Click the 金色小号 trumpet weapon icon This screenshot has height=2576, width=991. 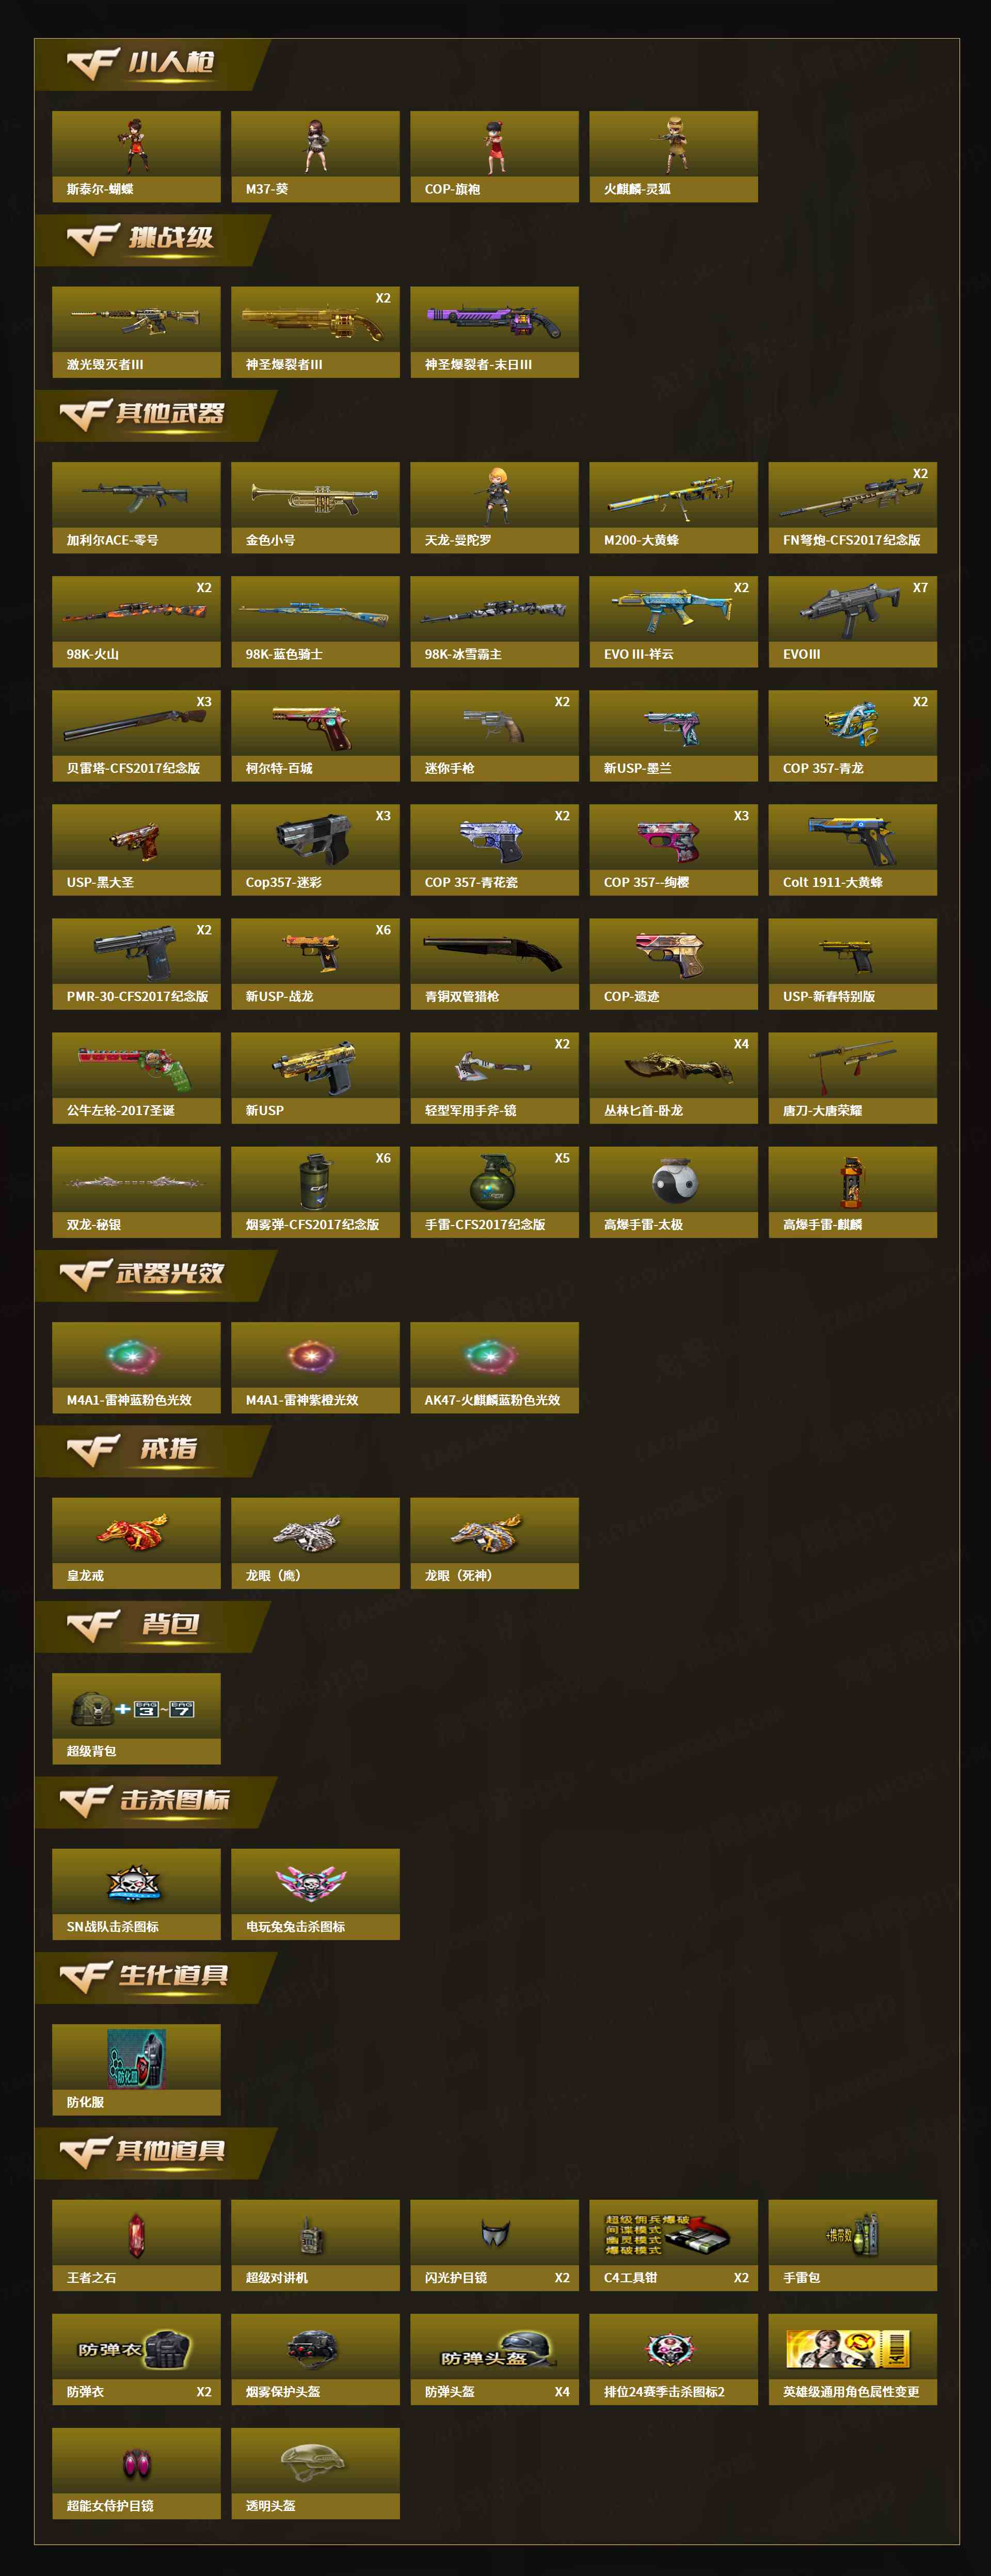(x=315, y=507)
